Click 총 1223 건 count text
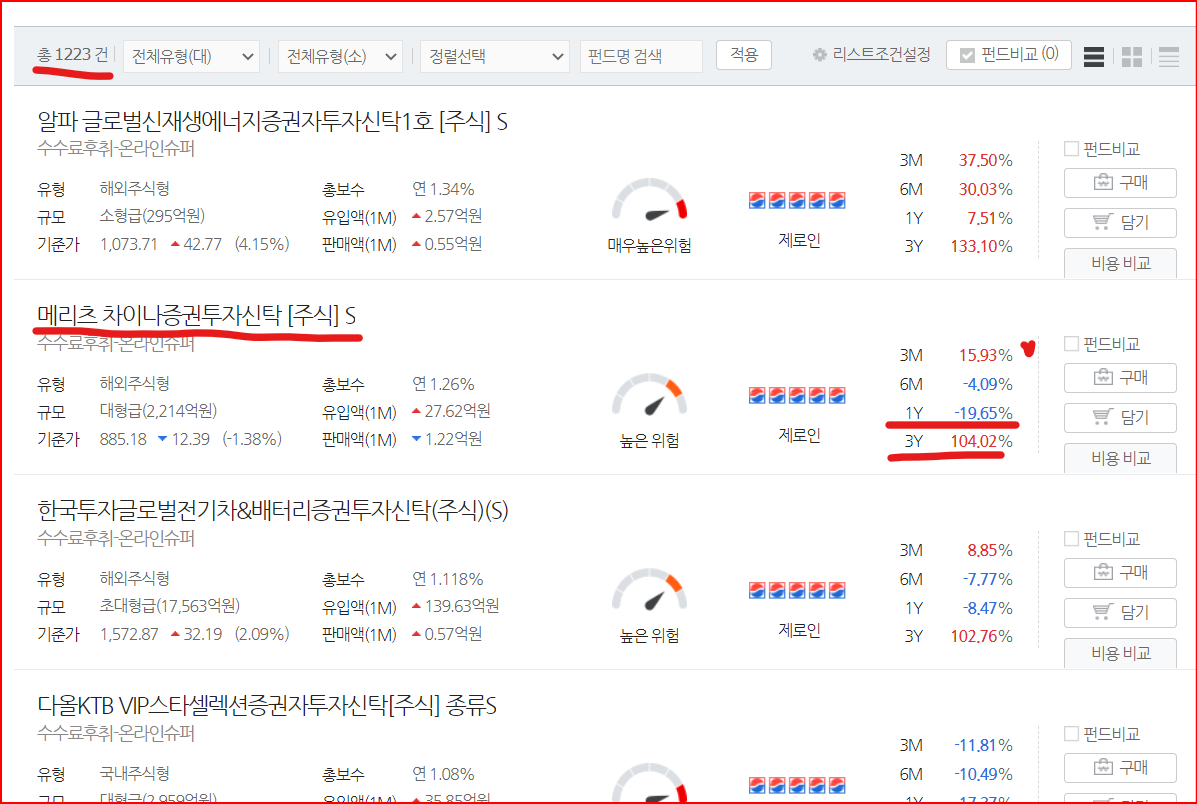The width and height of the screenshot is (1197, 804). click(73, 55)
